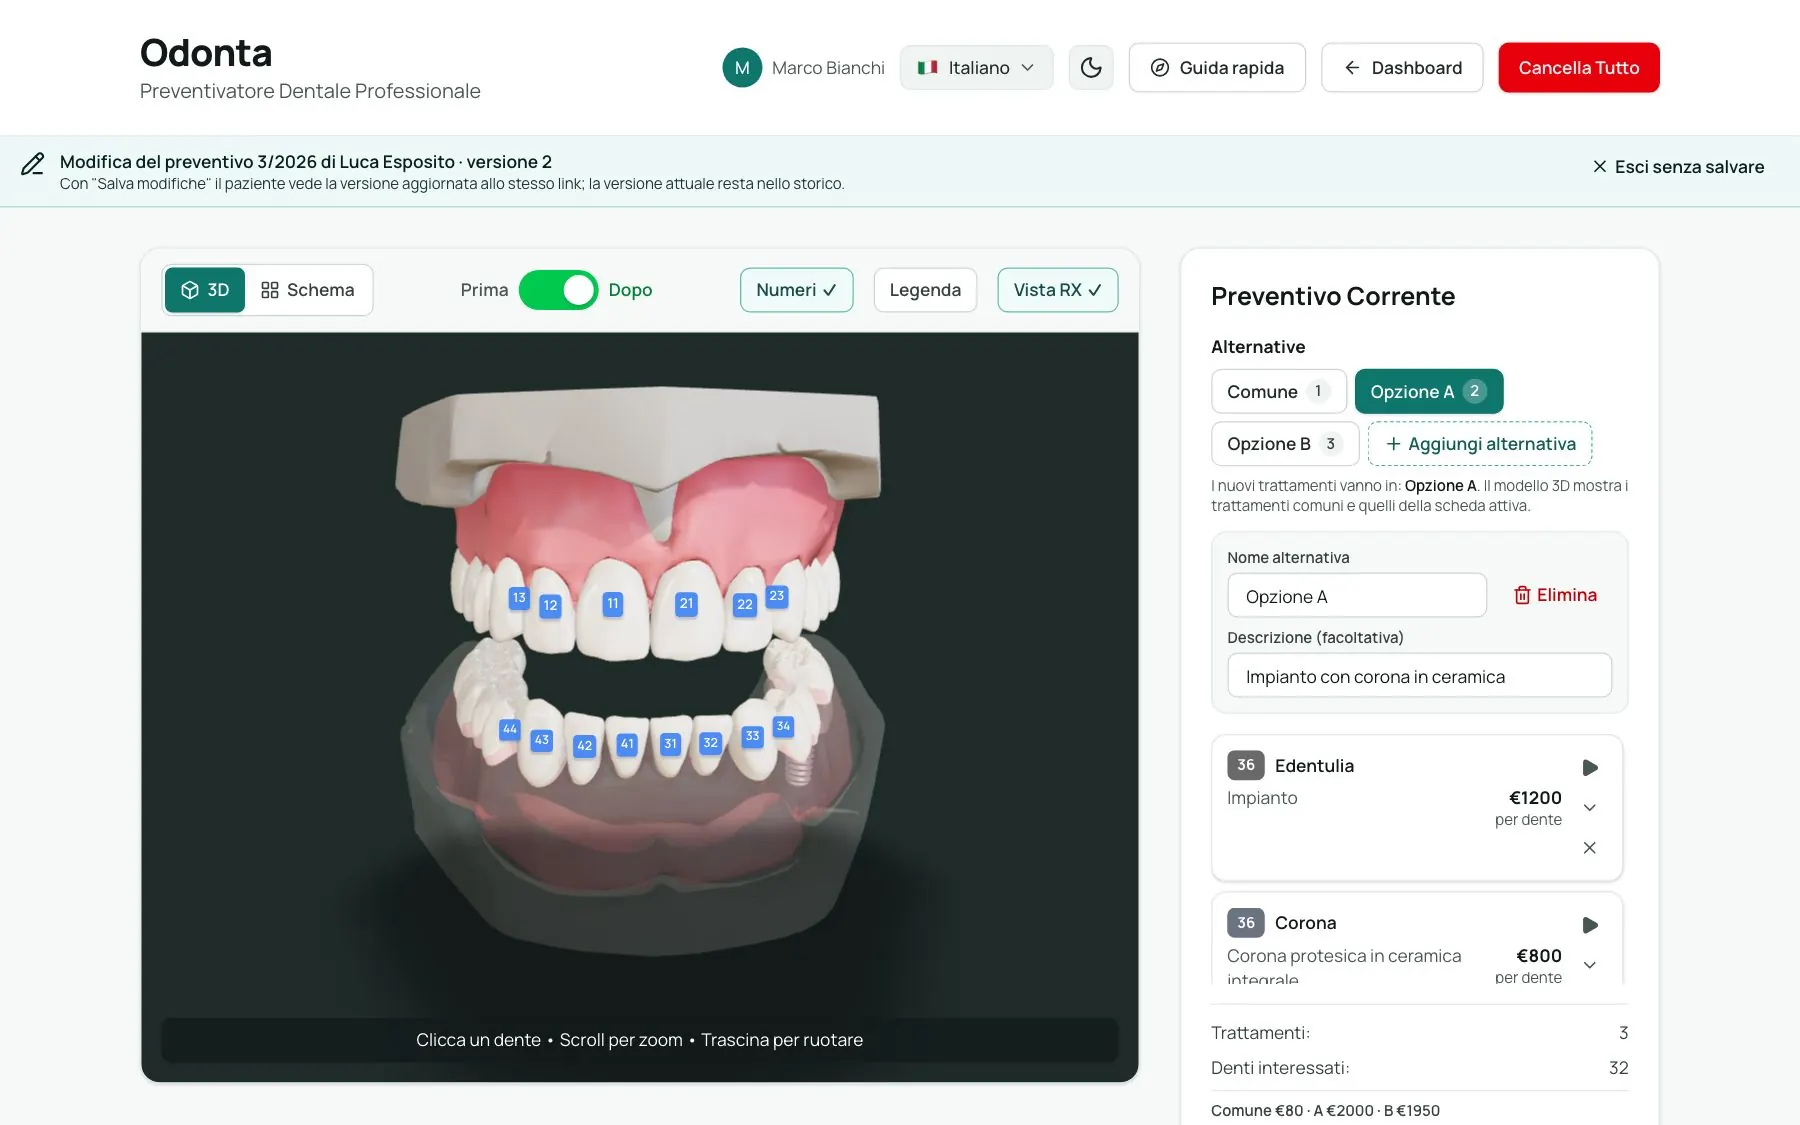The width and height of the screenshot is (1800, 1125).
Task: Select tooth 41 marker
Action: [x=627, y=744]
